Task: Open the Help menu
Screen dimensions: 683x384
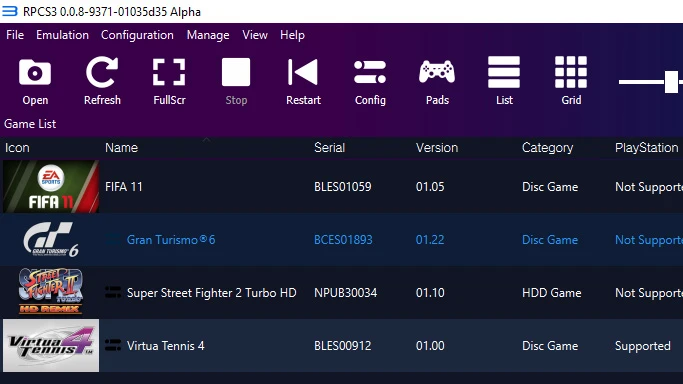Action: [x=292, y=35]
